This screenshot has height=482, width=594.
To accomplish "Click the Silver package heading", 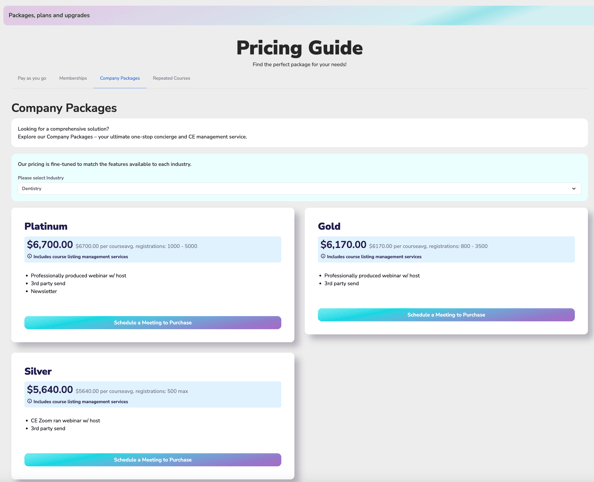I will point(38,372).
